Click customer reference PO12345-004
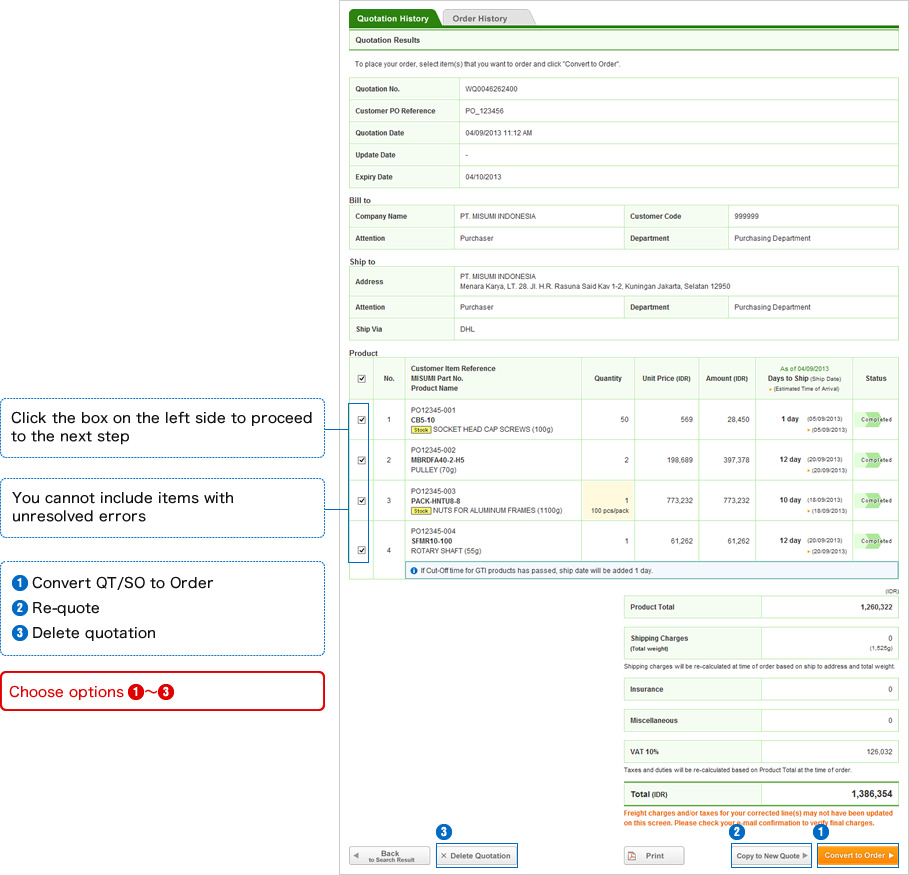 tap(433, 532)
